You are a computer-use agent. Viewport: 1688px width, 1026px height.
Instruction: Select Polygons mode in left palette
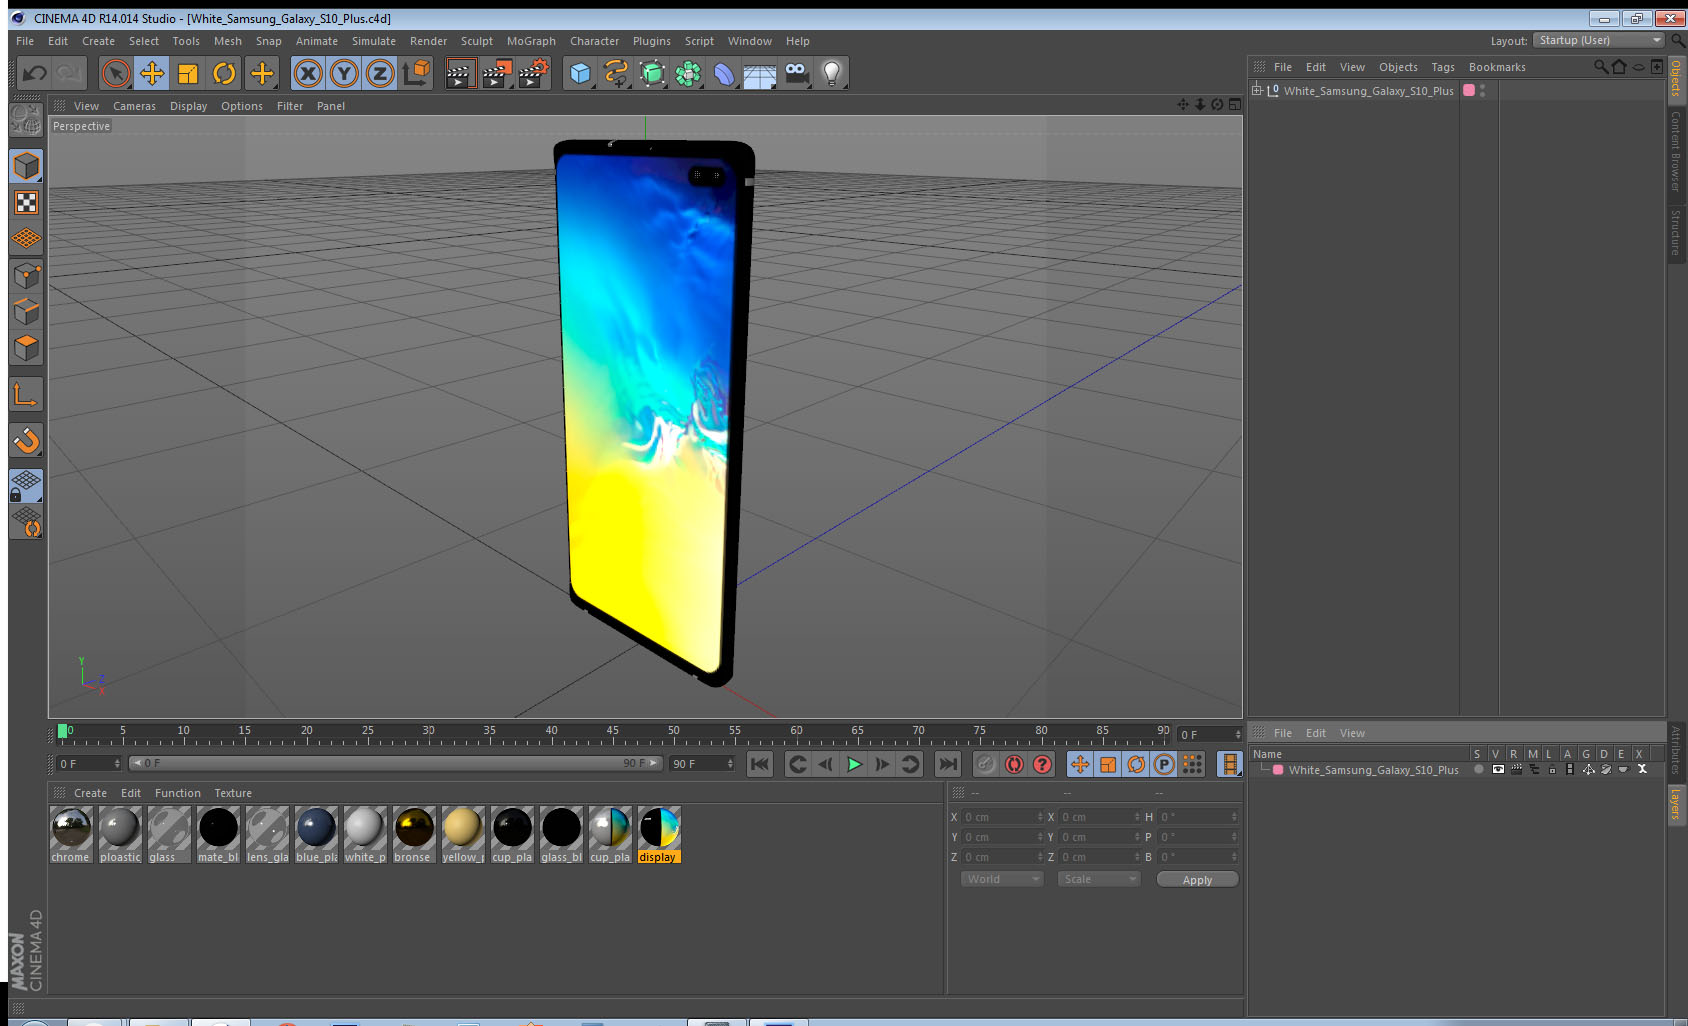pos(26,348)
